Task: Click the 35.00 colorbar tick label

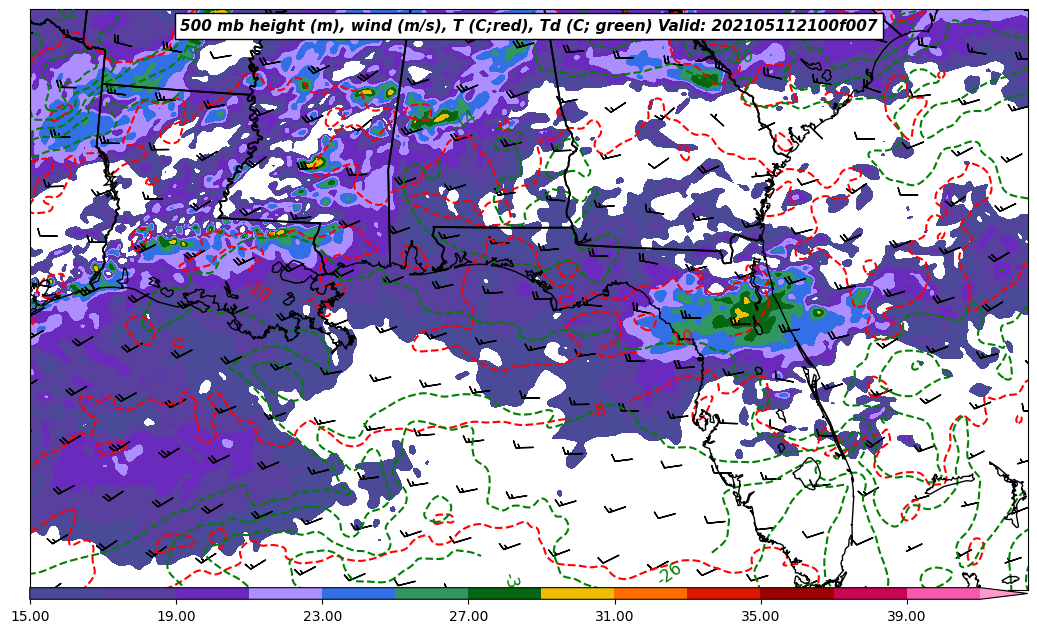Action: 760,617
